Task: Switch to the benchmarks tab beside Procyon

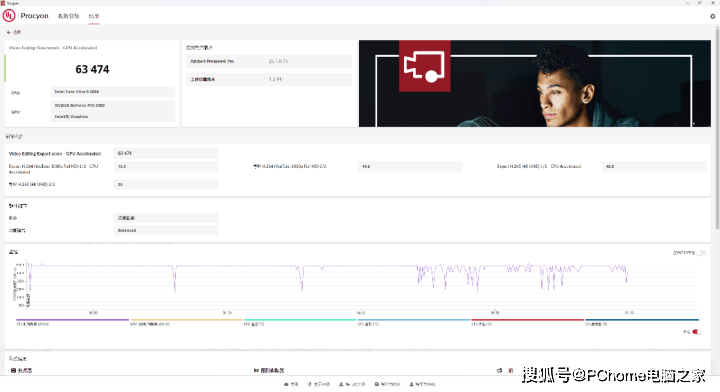Action: 68,16
